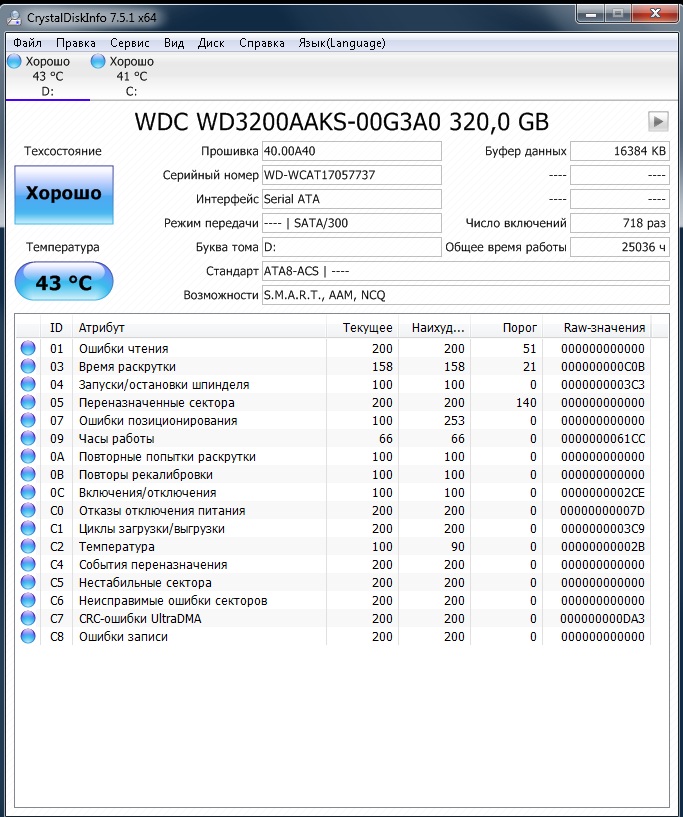Open the Сервис menu
The width and height of the screenshot is (683, 817).
click(130, 43)
